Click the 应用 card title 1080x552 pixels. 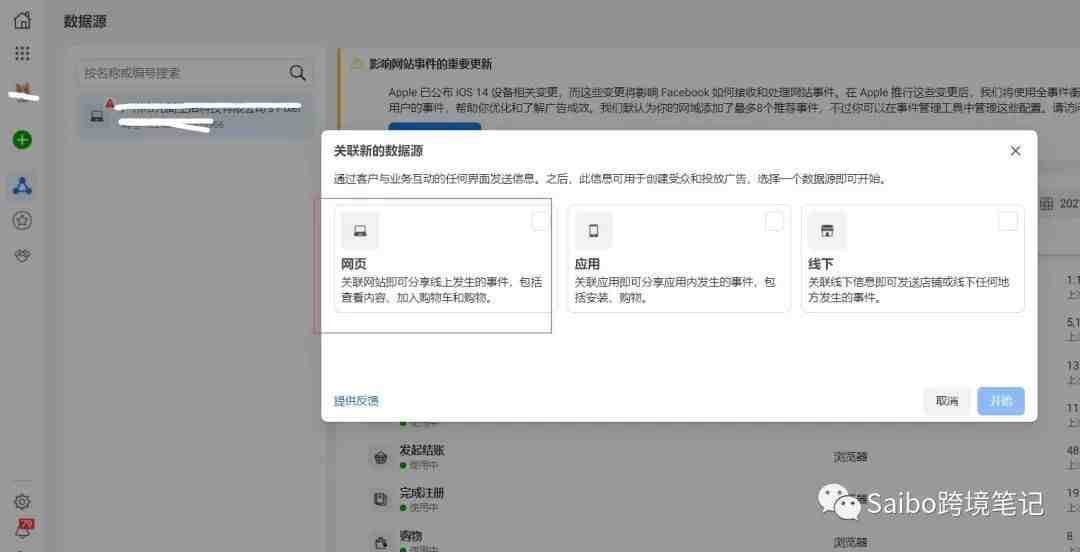tap(588, 265)
